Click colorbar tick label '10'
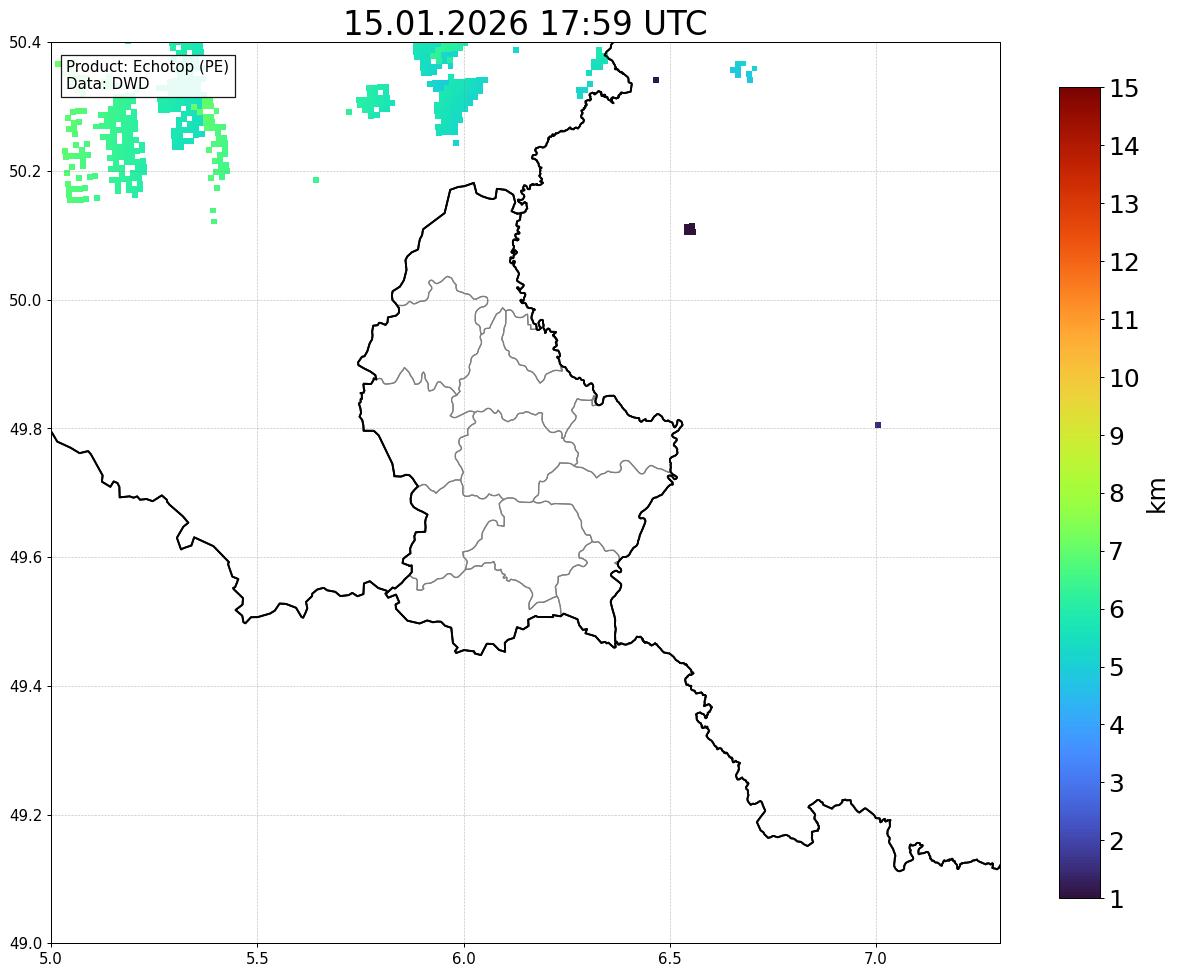The height and width of the screenshot is (976, 1178). click(1124, 378)
